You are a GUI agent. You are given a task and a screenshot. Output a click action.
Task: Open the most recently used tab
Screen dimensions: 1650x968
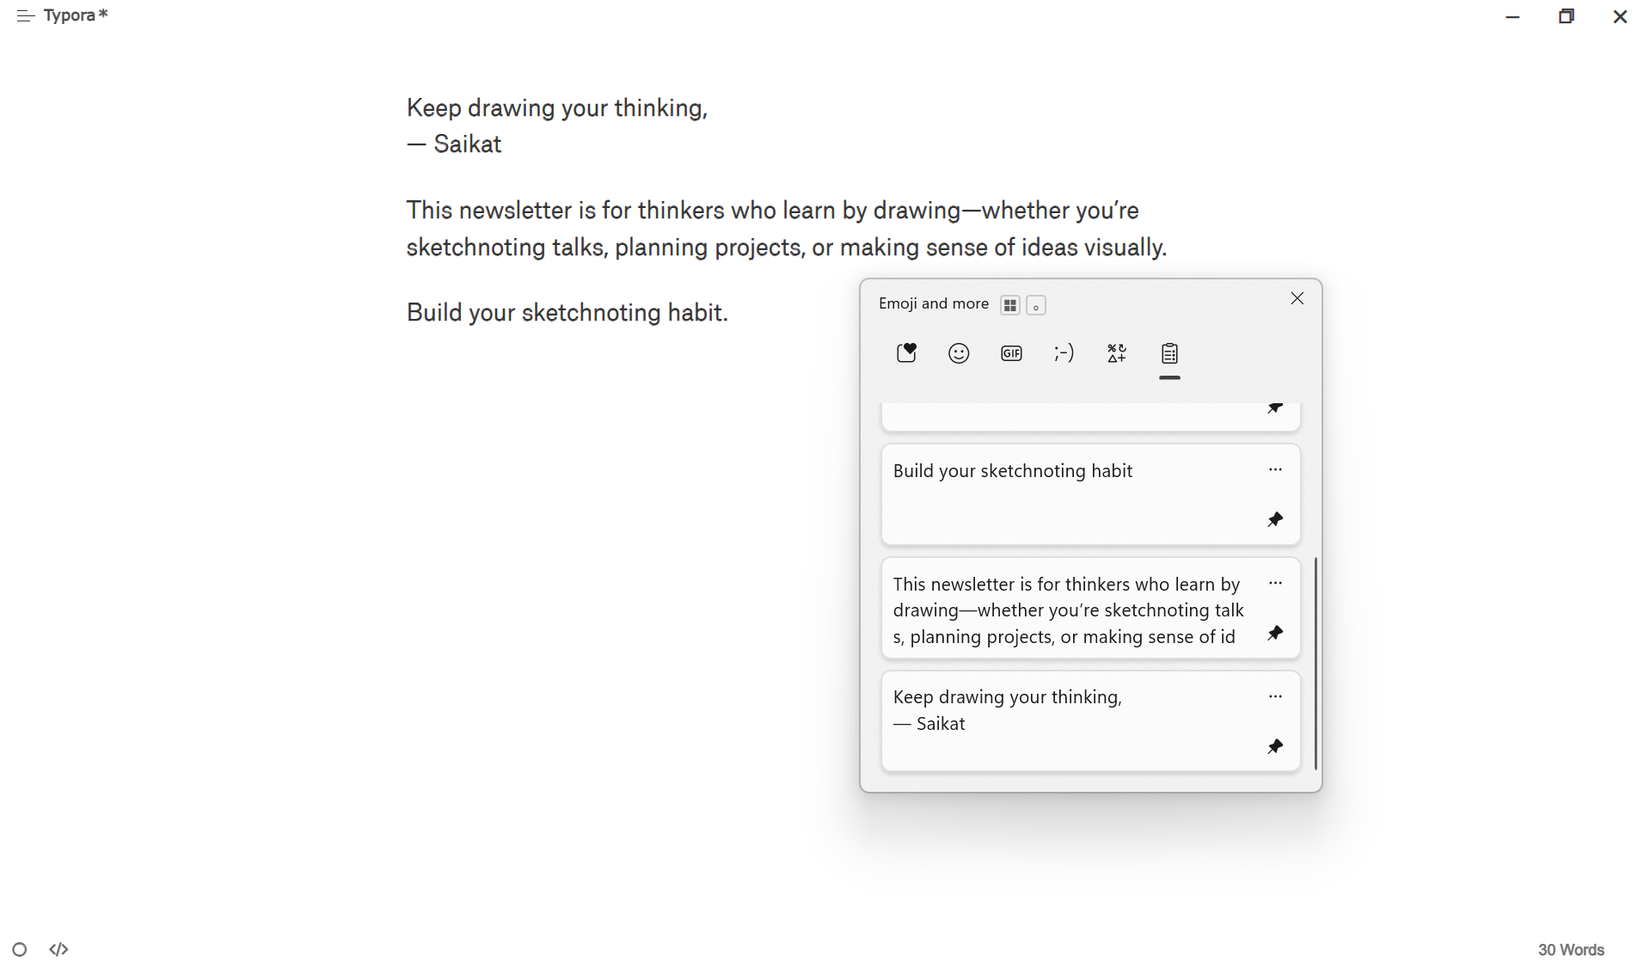[906, 353]
